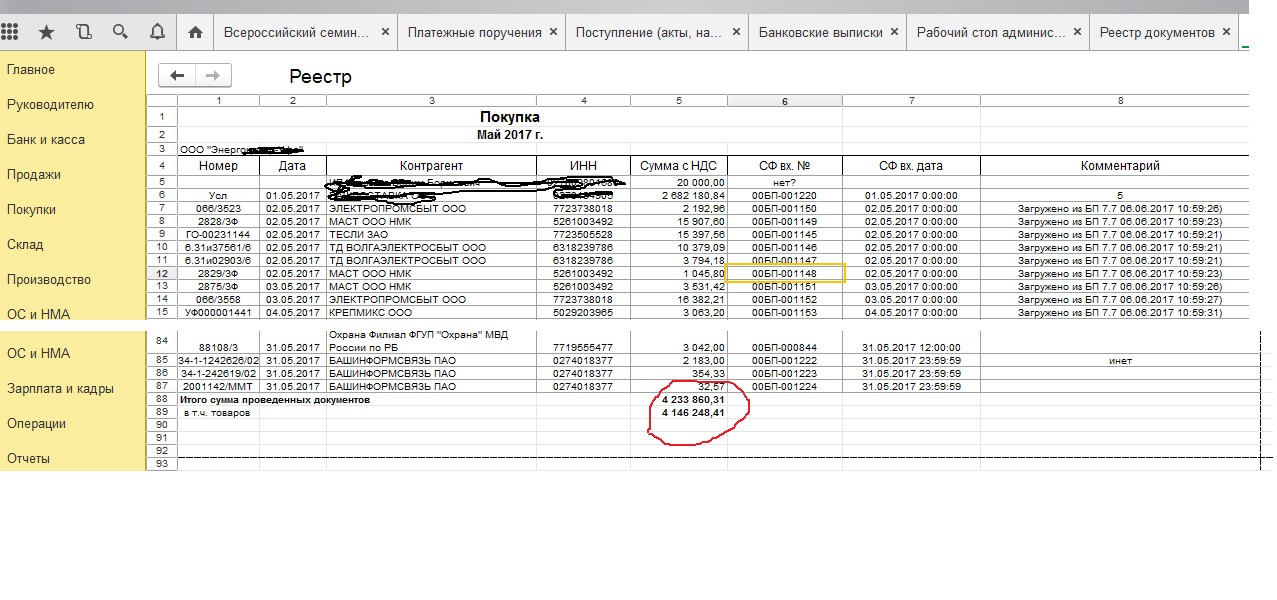
Task: Click the back arrow button
Action: [178, 75]
